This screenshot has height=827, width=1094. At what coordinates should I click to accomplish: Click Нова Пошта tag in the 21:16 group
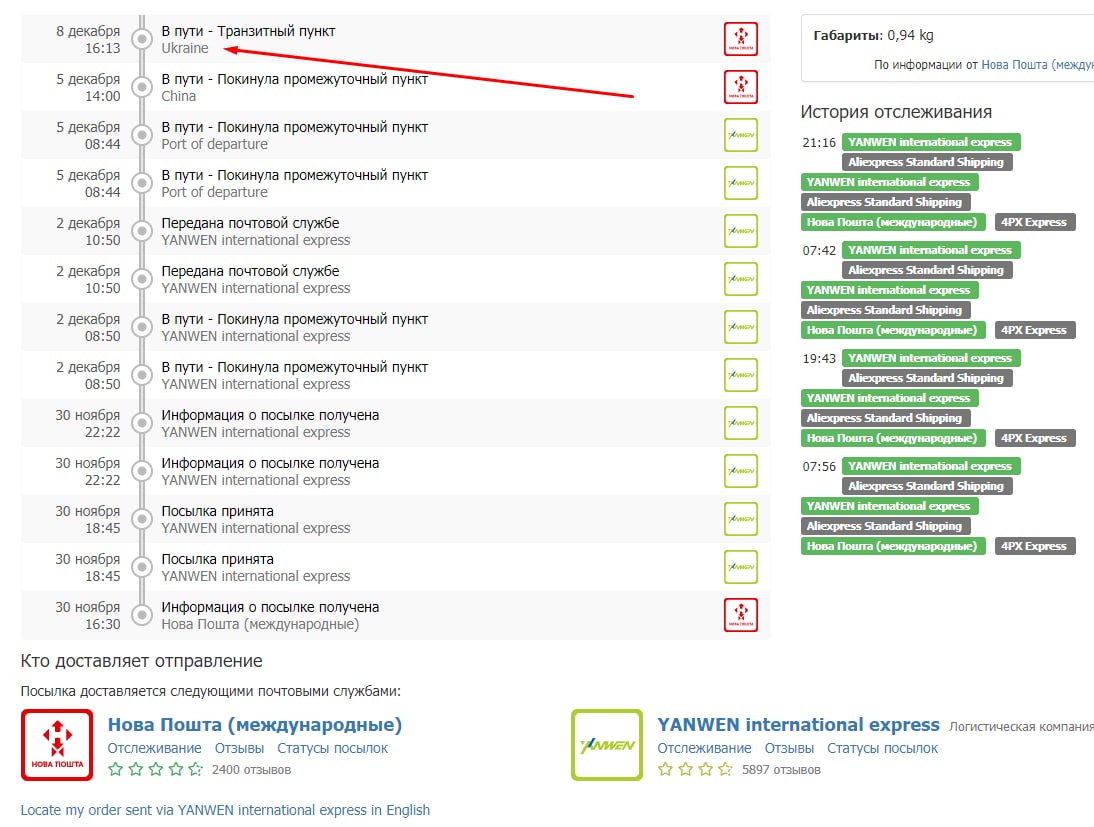[892, 222]
